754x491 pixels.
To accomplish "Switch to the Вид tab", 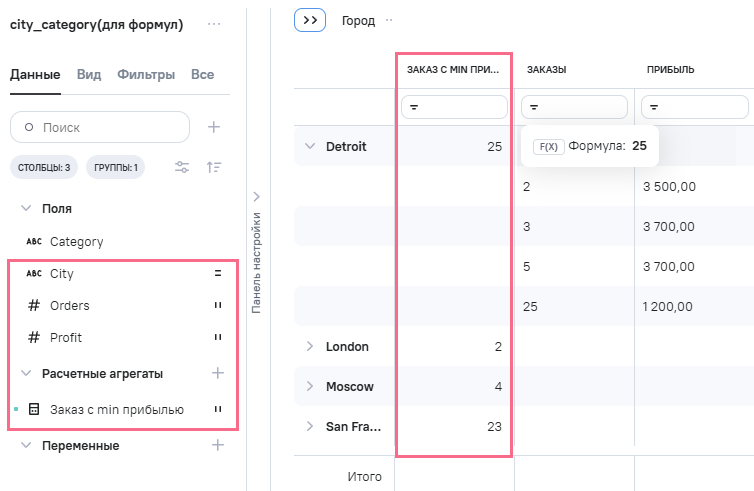I will [89, 74].
